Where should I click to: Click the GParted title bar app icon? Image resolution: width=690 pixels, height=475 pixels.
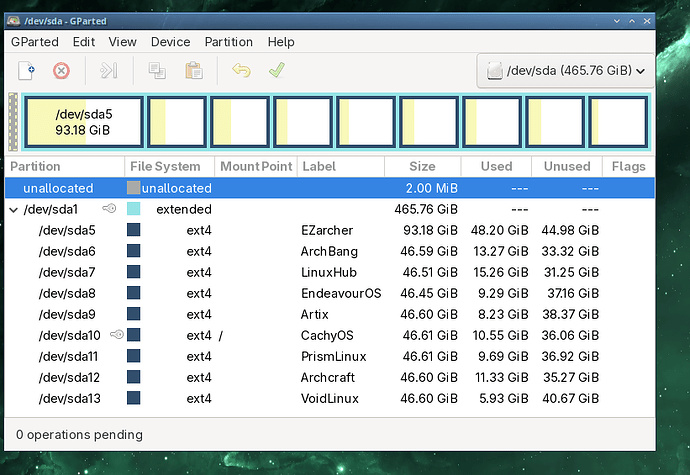(14, 21)
